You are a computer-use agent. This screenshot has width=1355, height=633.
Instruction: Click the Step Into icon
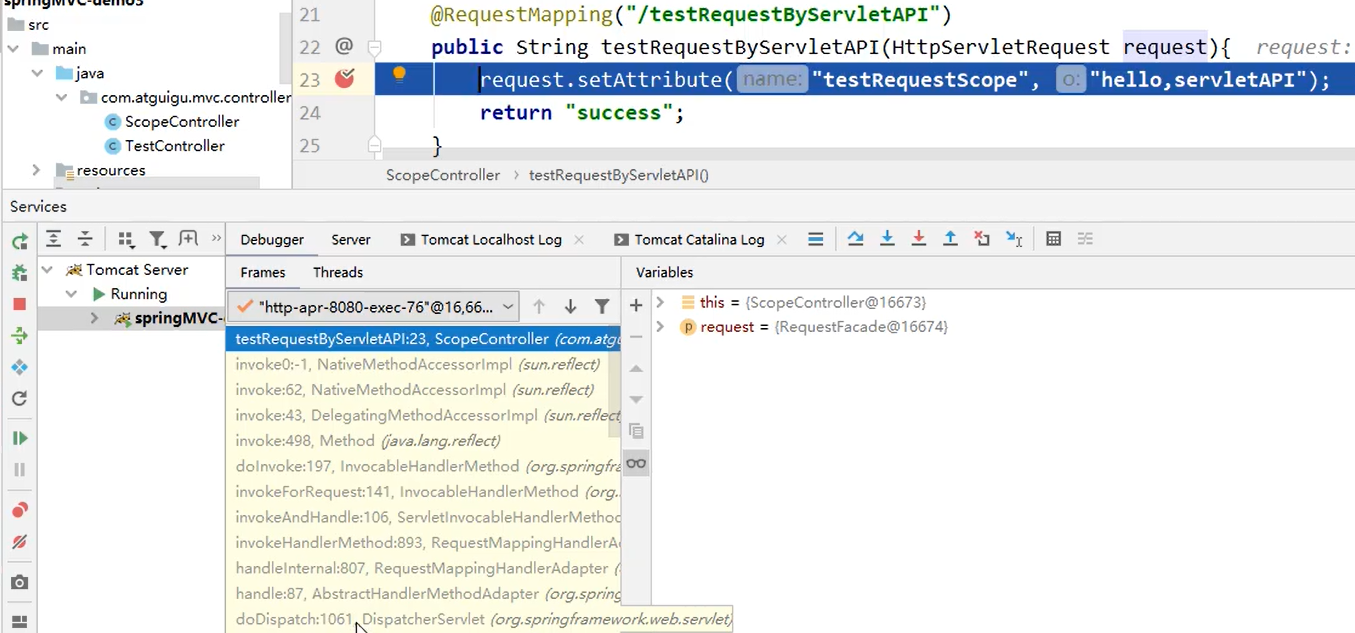[x=887, y=239]
